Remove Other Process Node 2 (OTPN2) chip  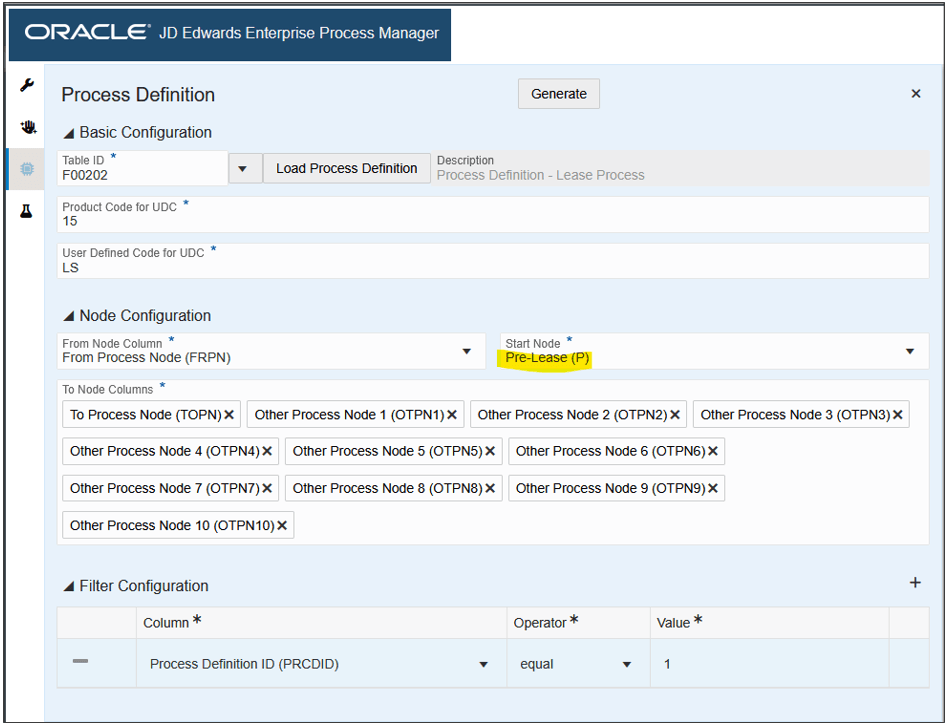pyautogui.click(x=675, y=414)
